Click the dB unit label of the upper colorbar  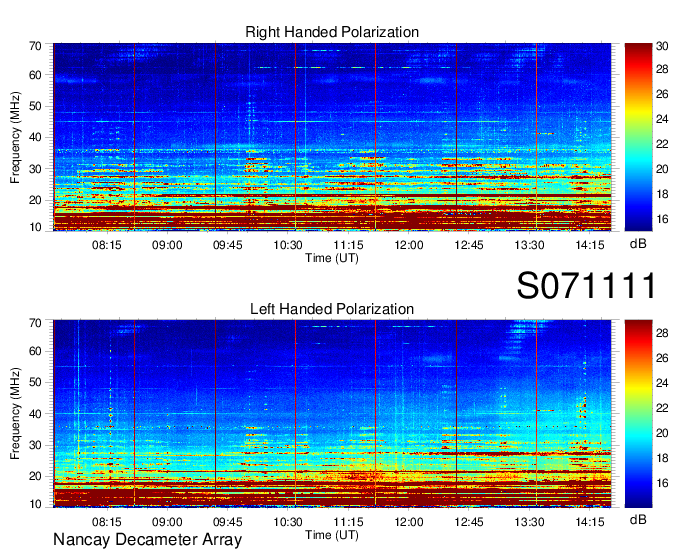tap(638, 244)
